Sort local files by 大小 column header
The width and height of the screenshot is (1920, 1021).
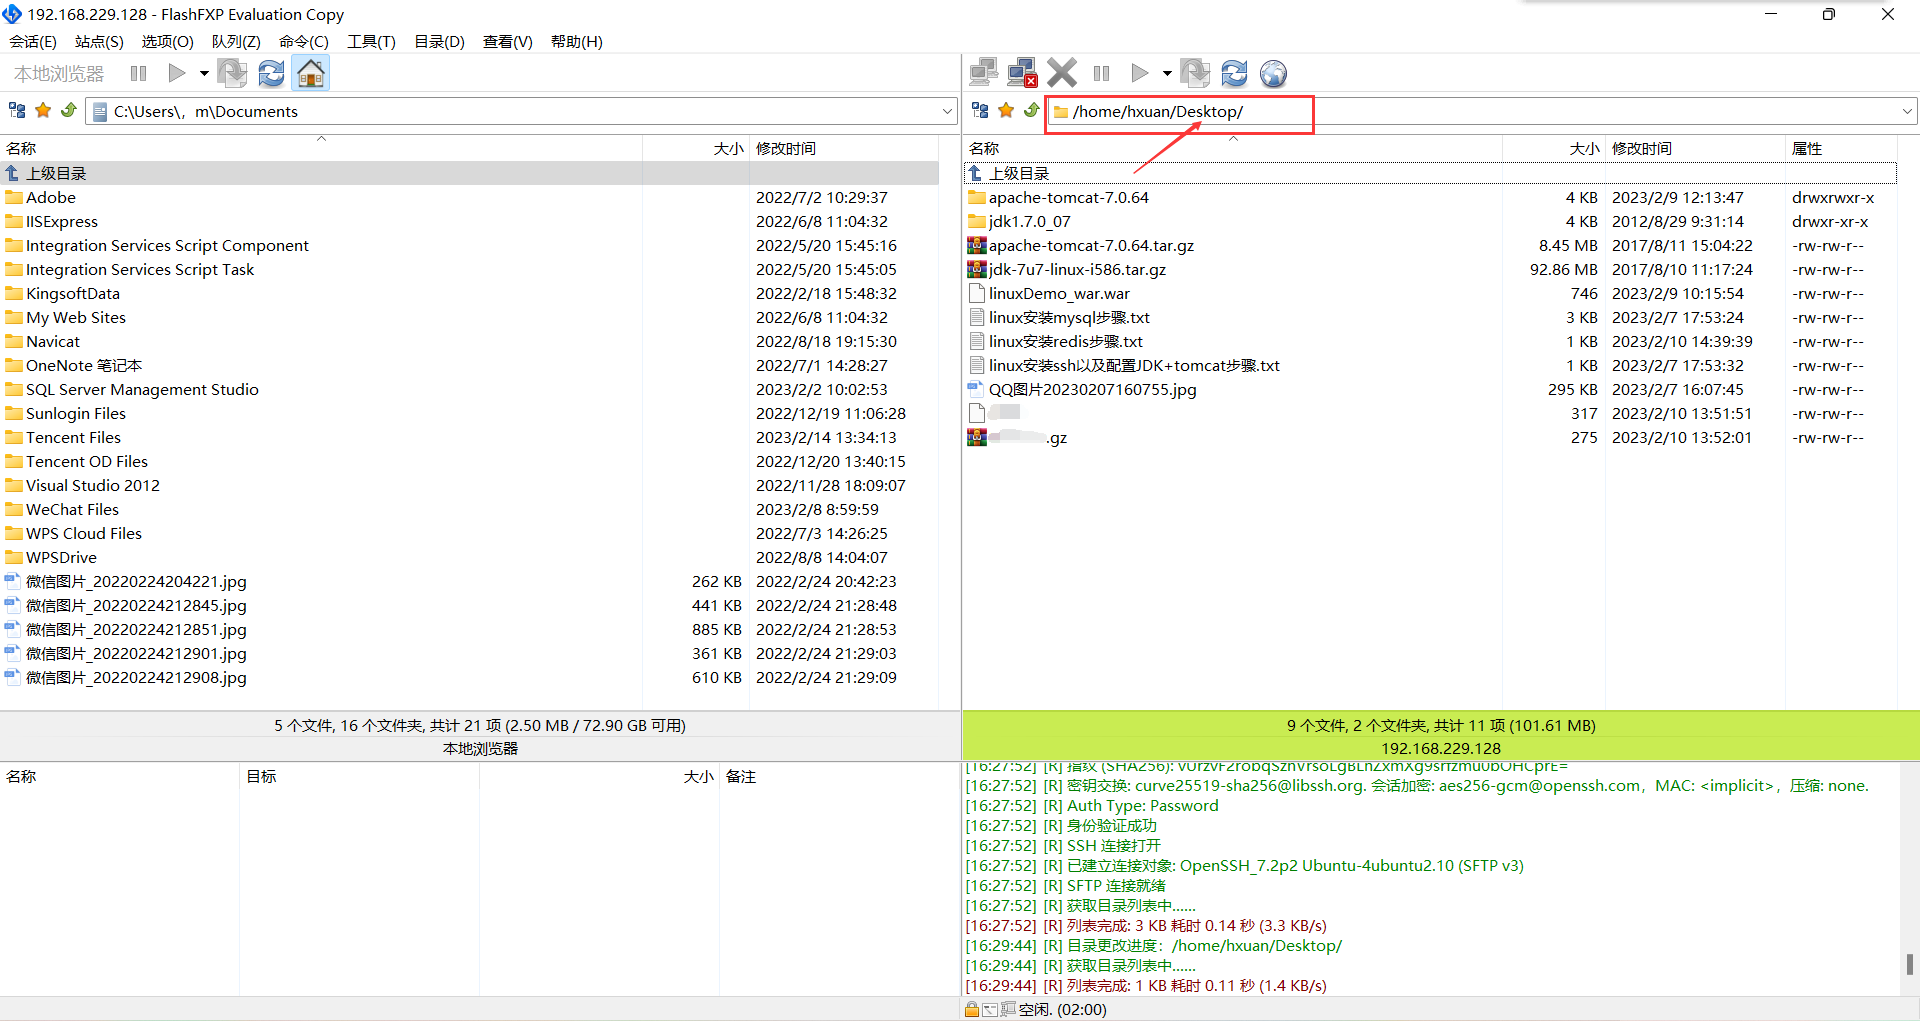(x=696, y=148)
